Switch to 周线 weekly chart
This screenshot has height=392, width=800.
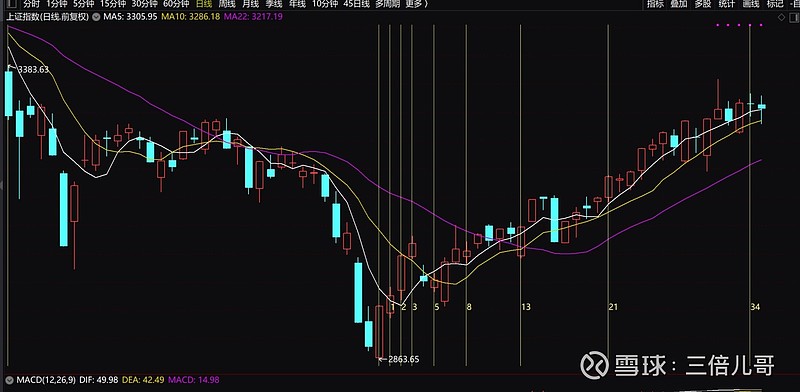[227, 4]
